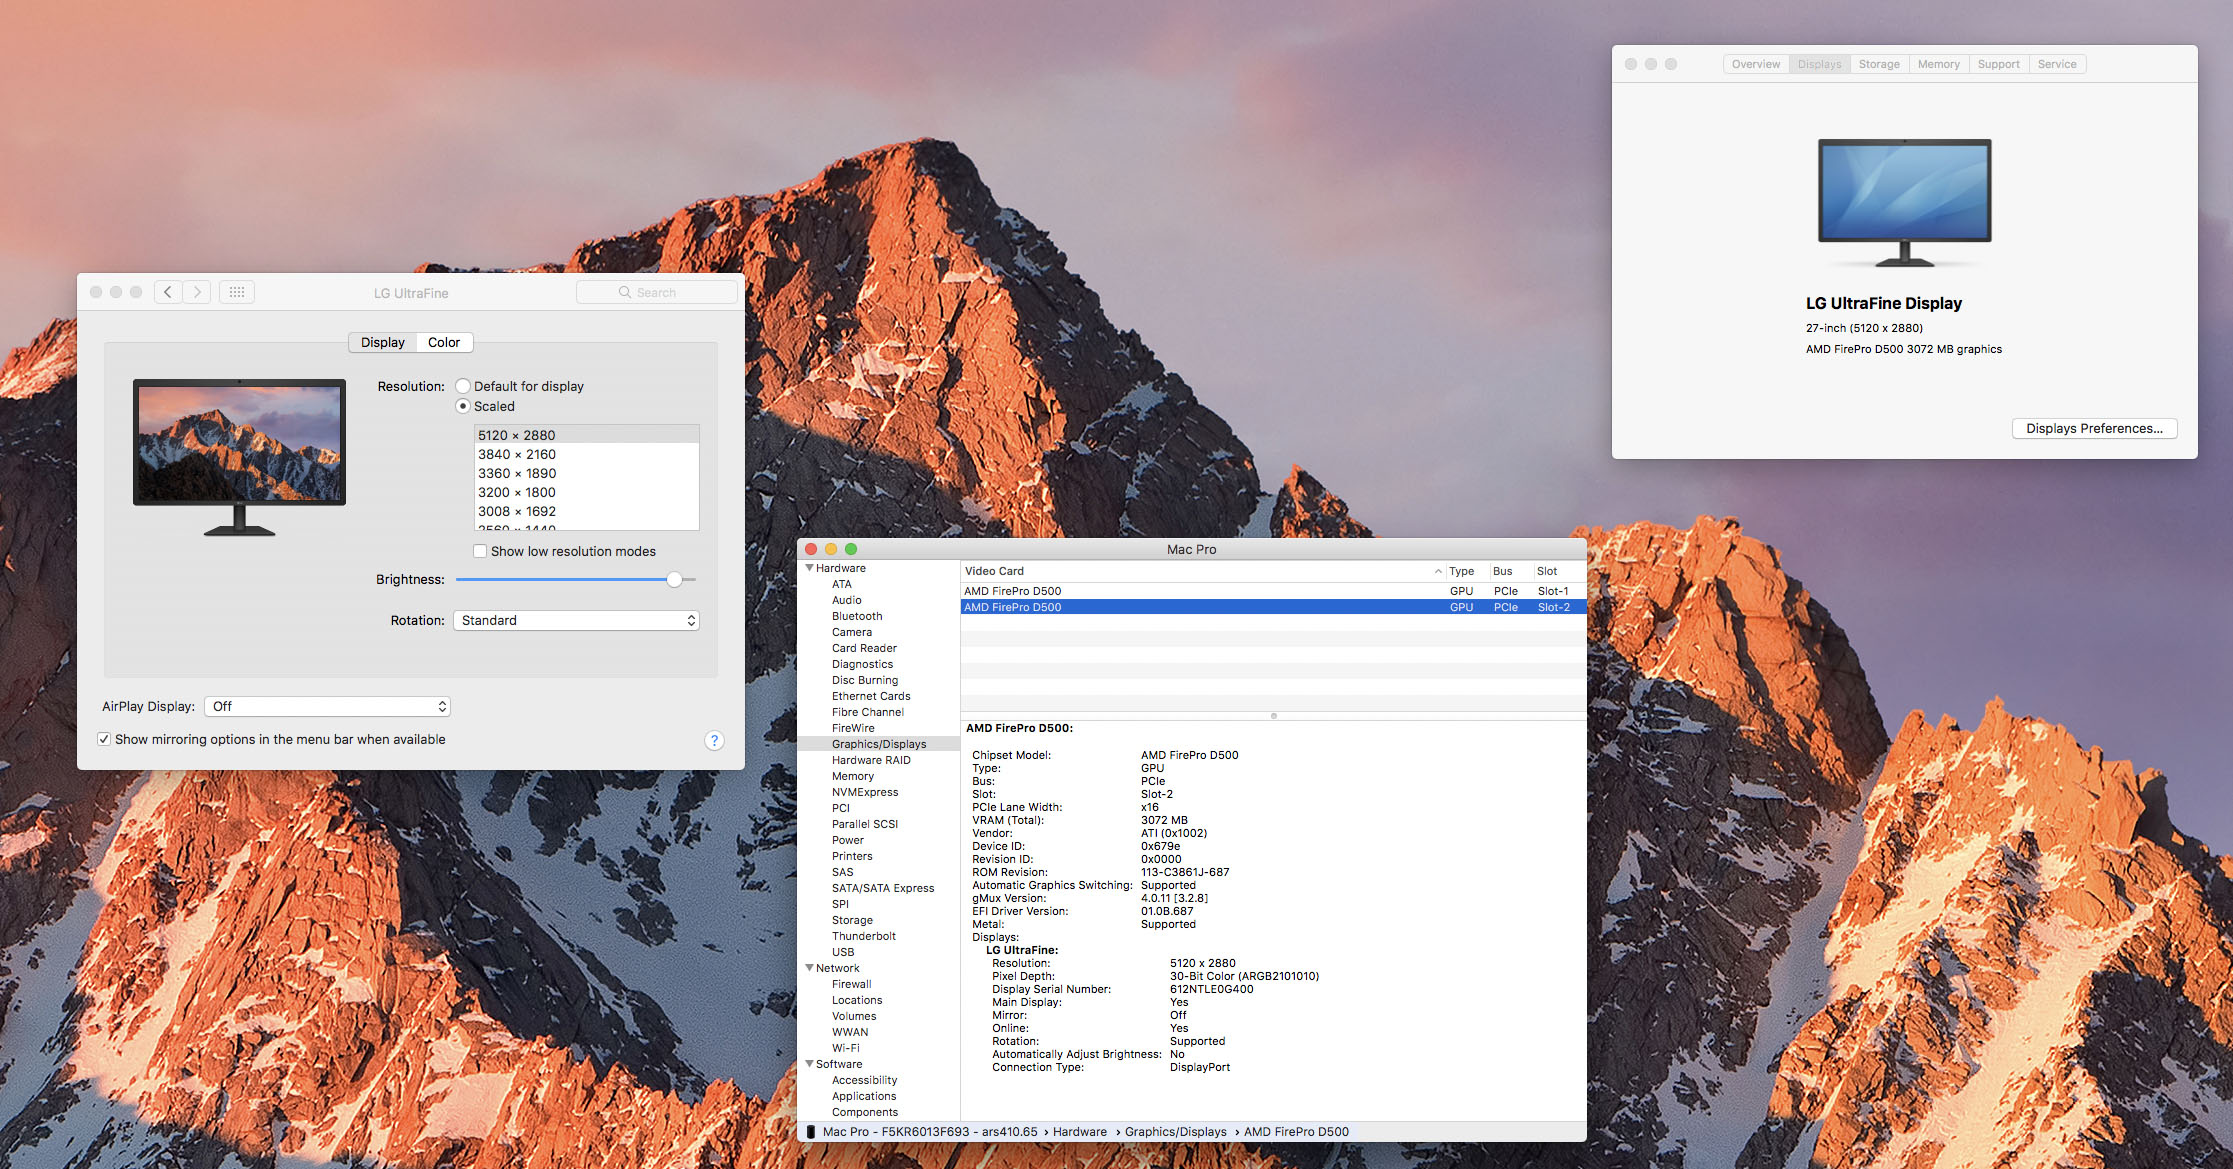Collapse the Network tree section
The height and width of the screenshot is (1169, 2233).
810,968
